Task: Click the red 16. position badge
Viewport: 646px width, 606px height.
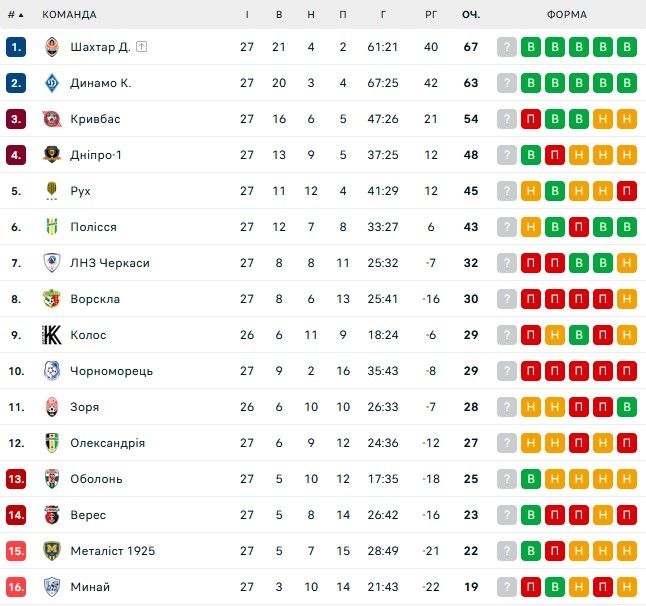Action: point(15,587)
